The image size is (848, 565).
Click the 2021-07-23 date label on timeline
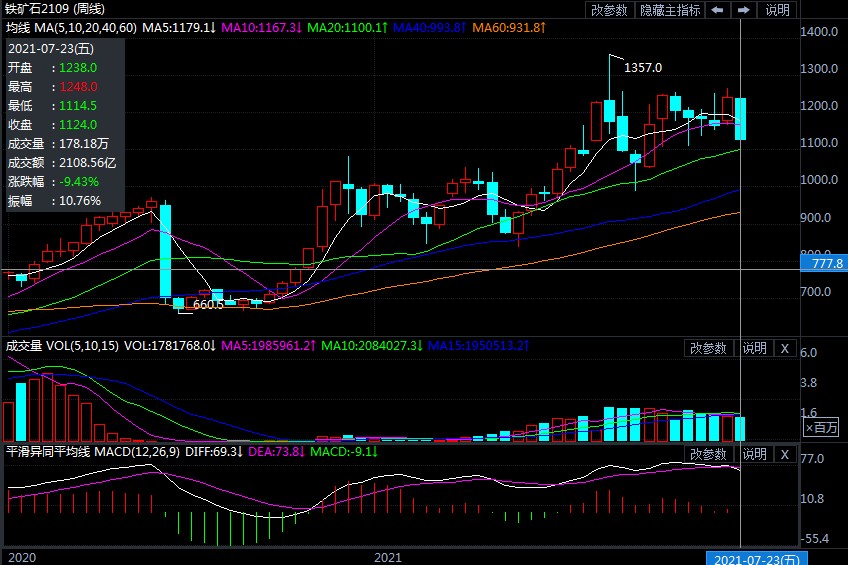point(754,557)
